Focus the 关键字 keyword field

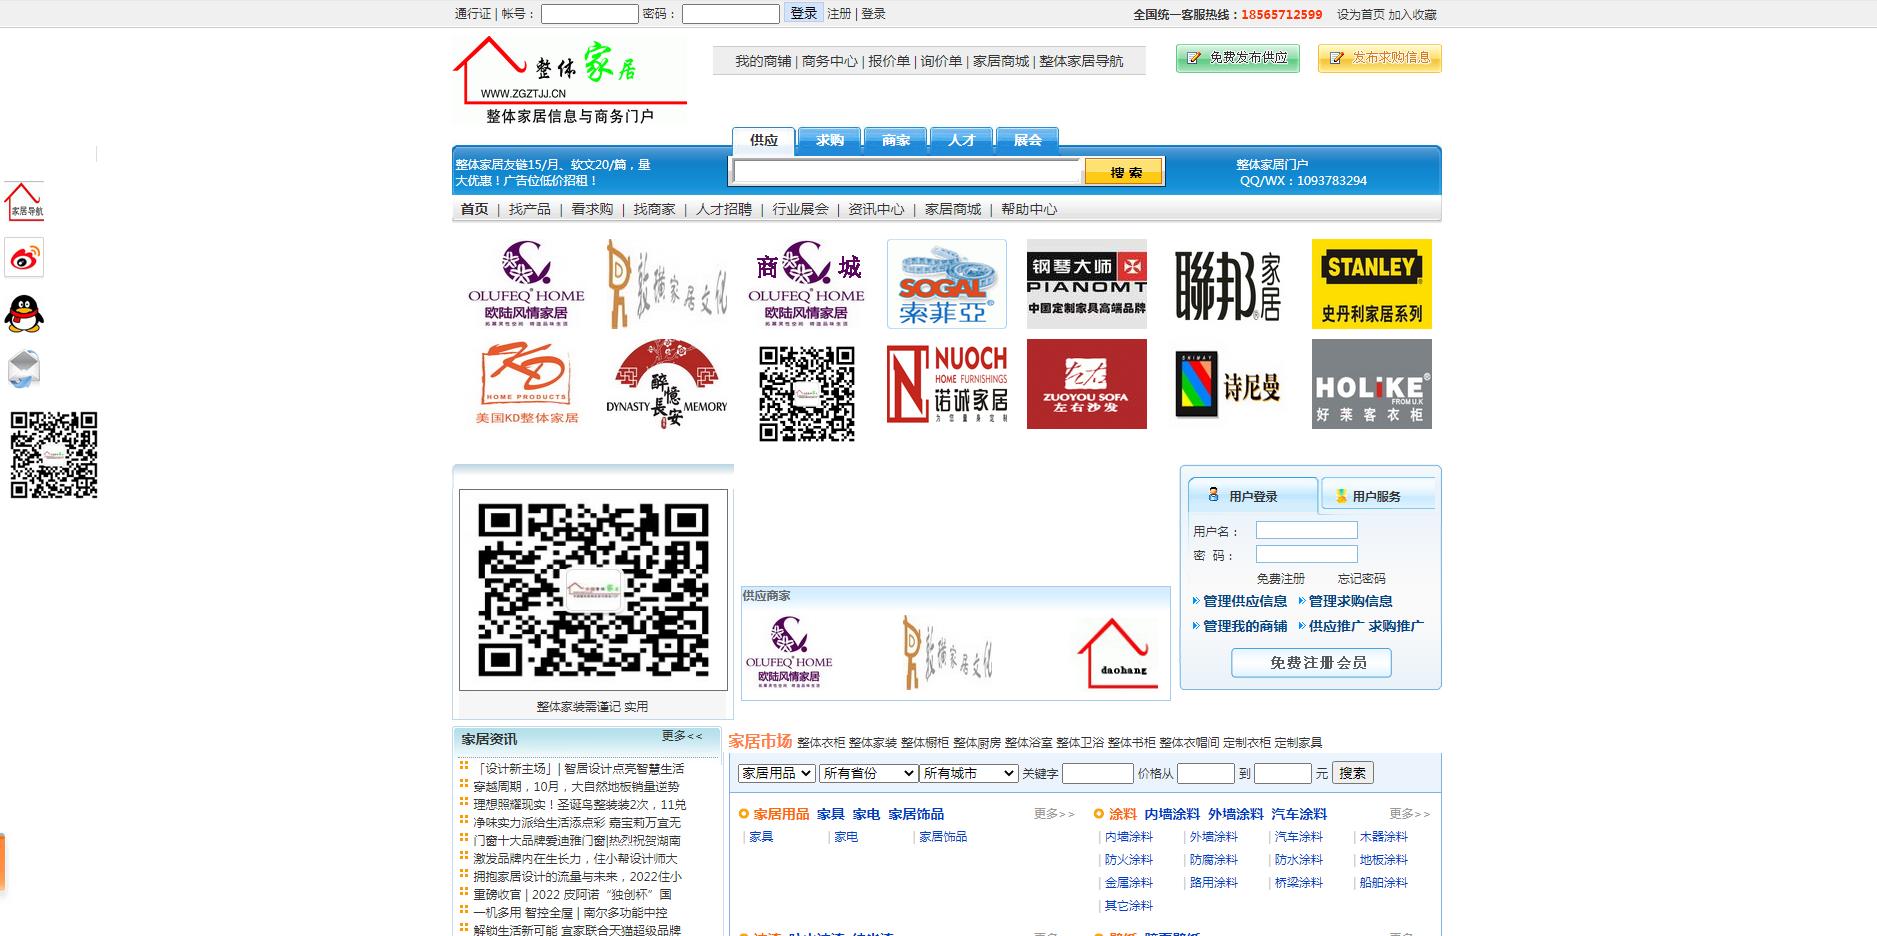1097,773
